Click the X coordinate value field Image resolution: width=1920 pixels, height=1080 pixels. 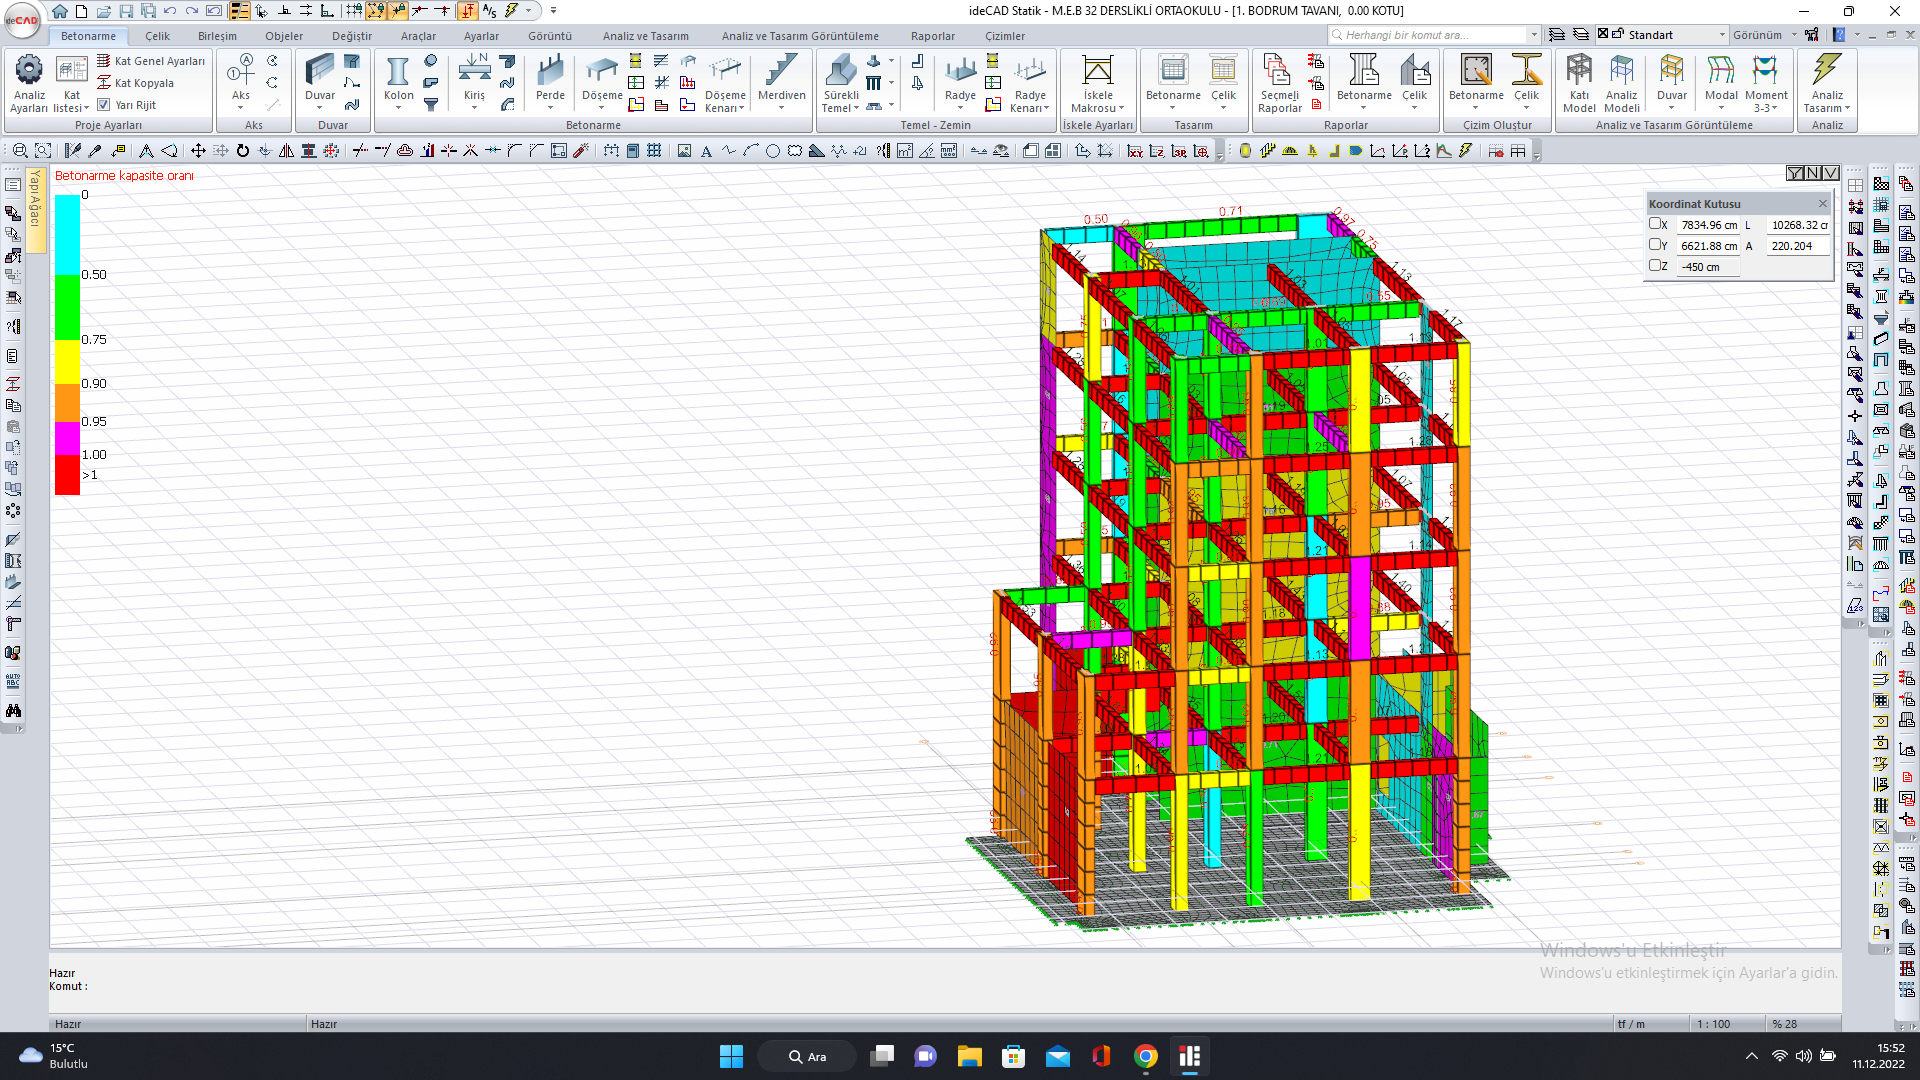click(1708, 225)
